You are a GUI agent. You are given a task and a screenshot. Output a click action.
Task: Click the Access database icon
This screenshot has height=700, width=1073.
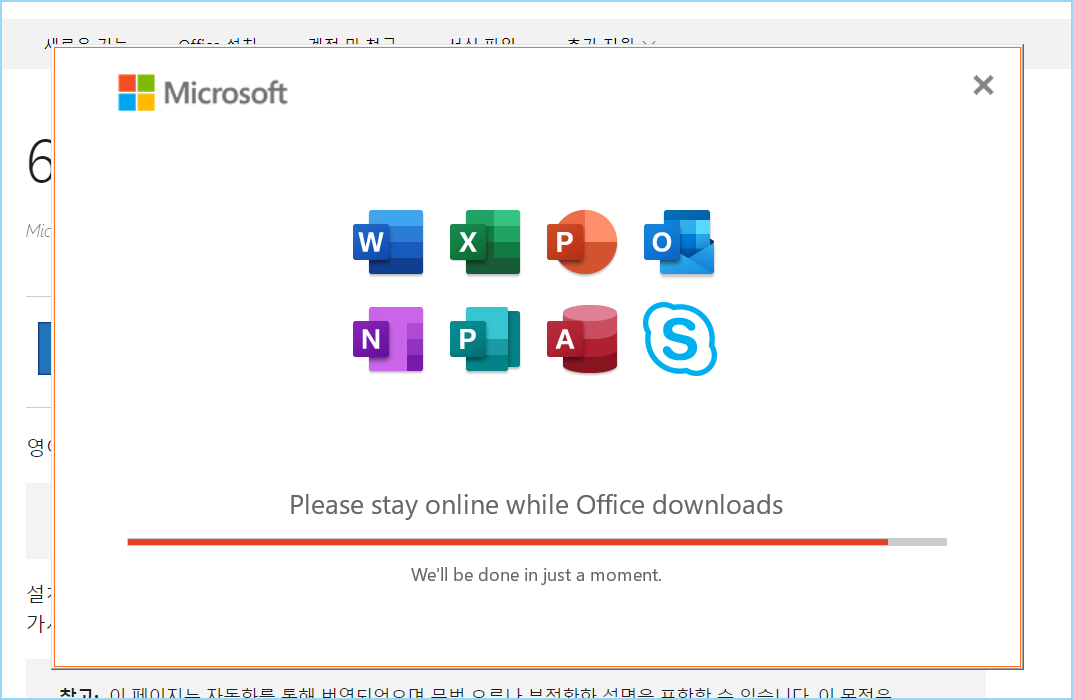(x=582, y=339)
